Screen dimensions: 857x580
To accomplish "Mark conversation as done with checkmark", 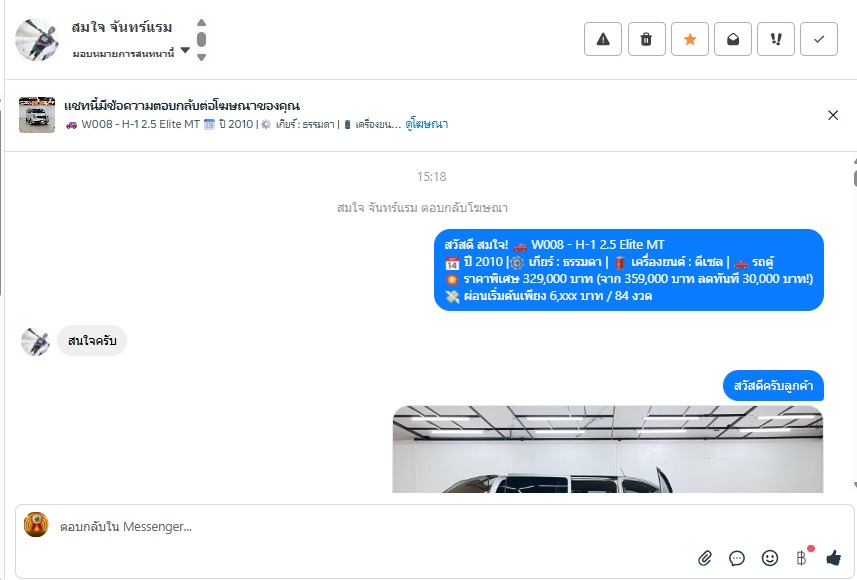I will 819,39.
